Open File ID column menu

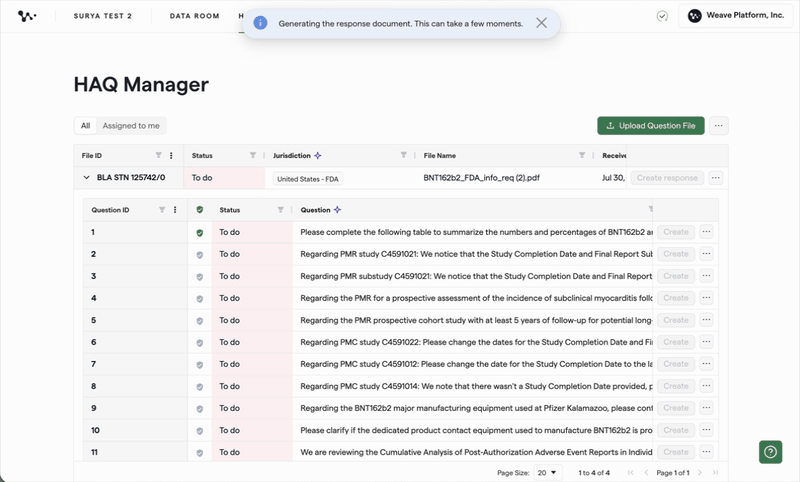click(x=171, y=155)
